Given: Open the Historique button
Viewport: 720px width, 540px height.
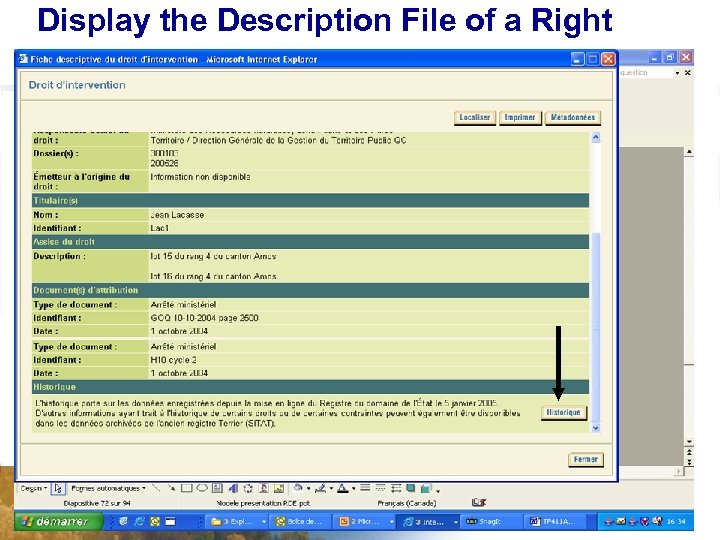Looking at the screenshot, I should coord(563,412).
